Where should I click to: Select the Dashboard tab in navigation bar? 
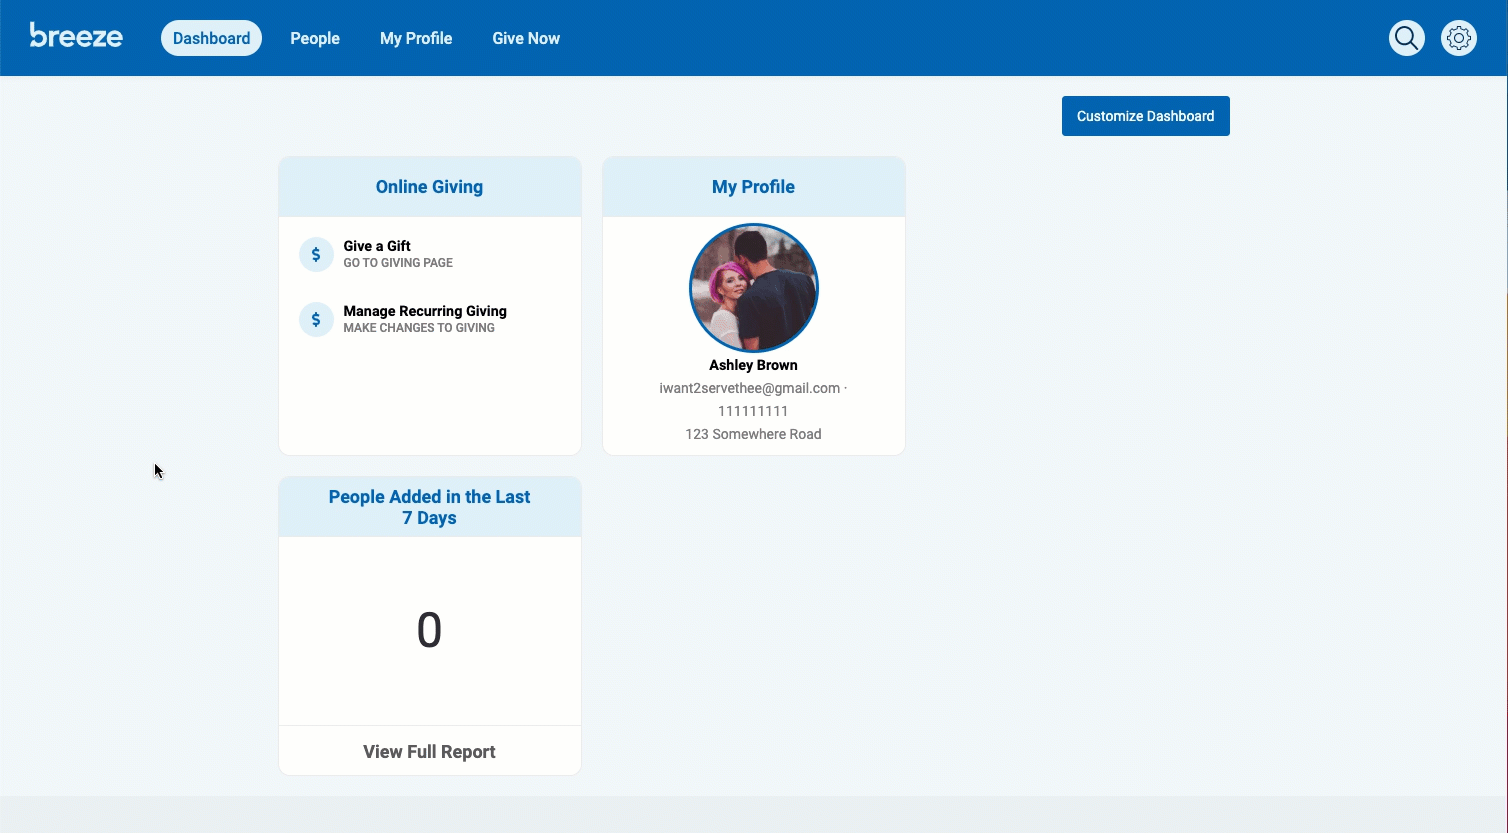click(211, 38)
